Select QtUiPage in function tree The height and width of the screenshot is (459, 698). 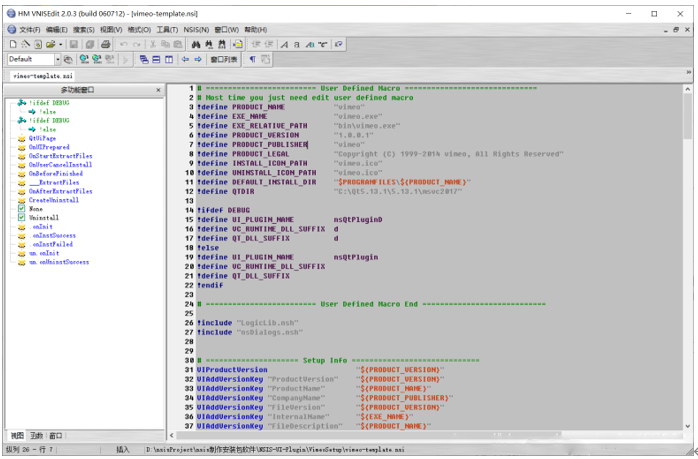point(42,138)
